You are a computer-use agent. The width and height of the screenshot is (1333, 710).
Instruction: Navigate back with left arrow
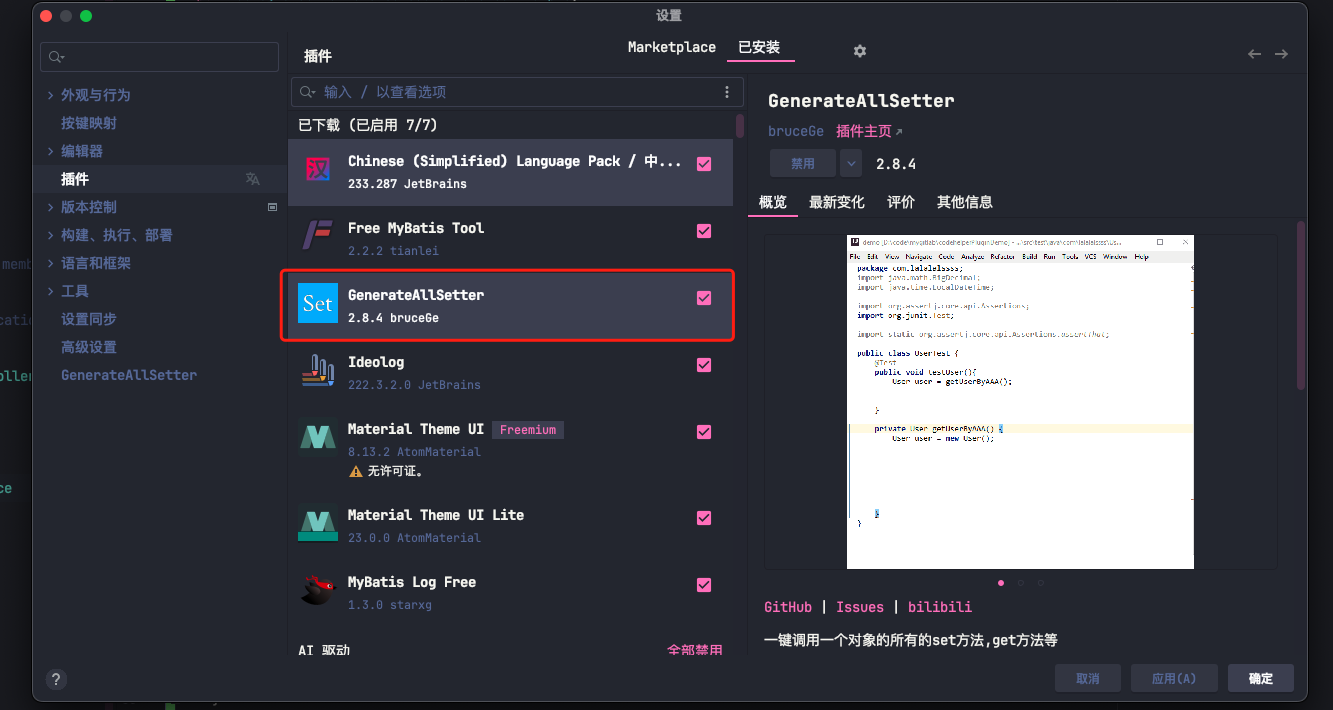pos(1254,54)
